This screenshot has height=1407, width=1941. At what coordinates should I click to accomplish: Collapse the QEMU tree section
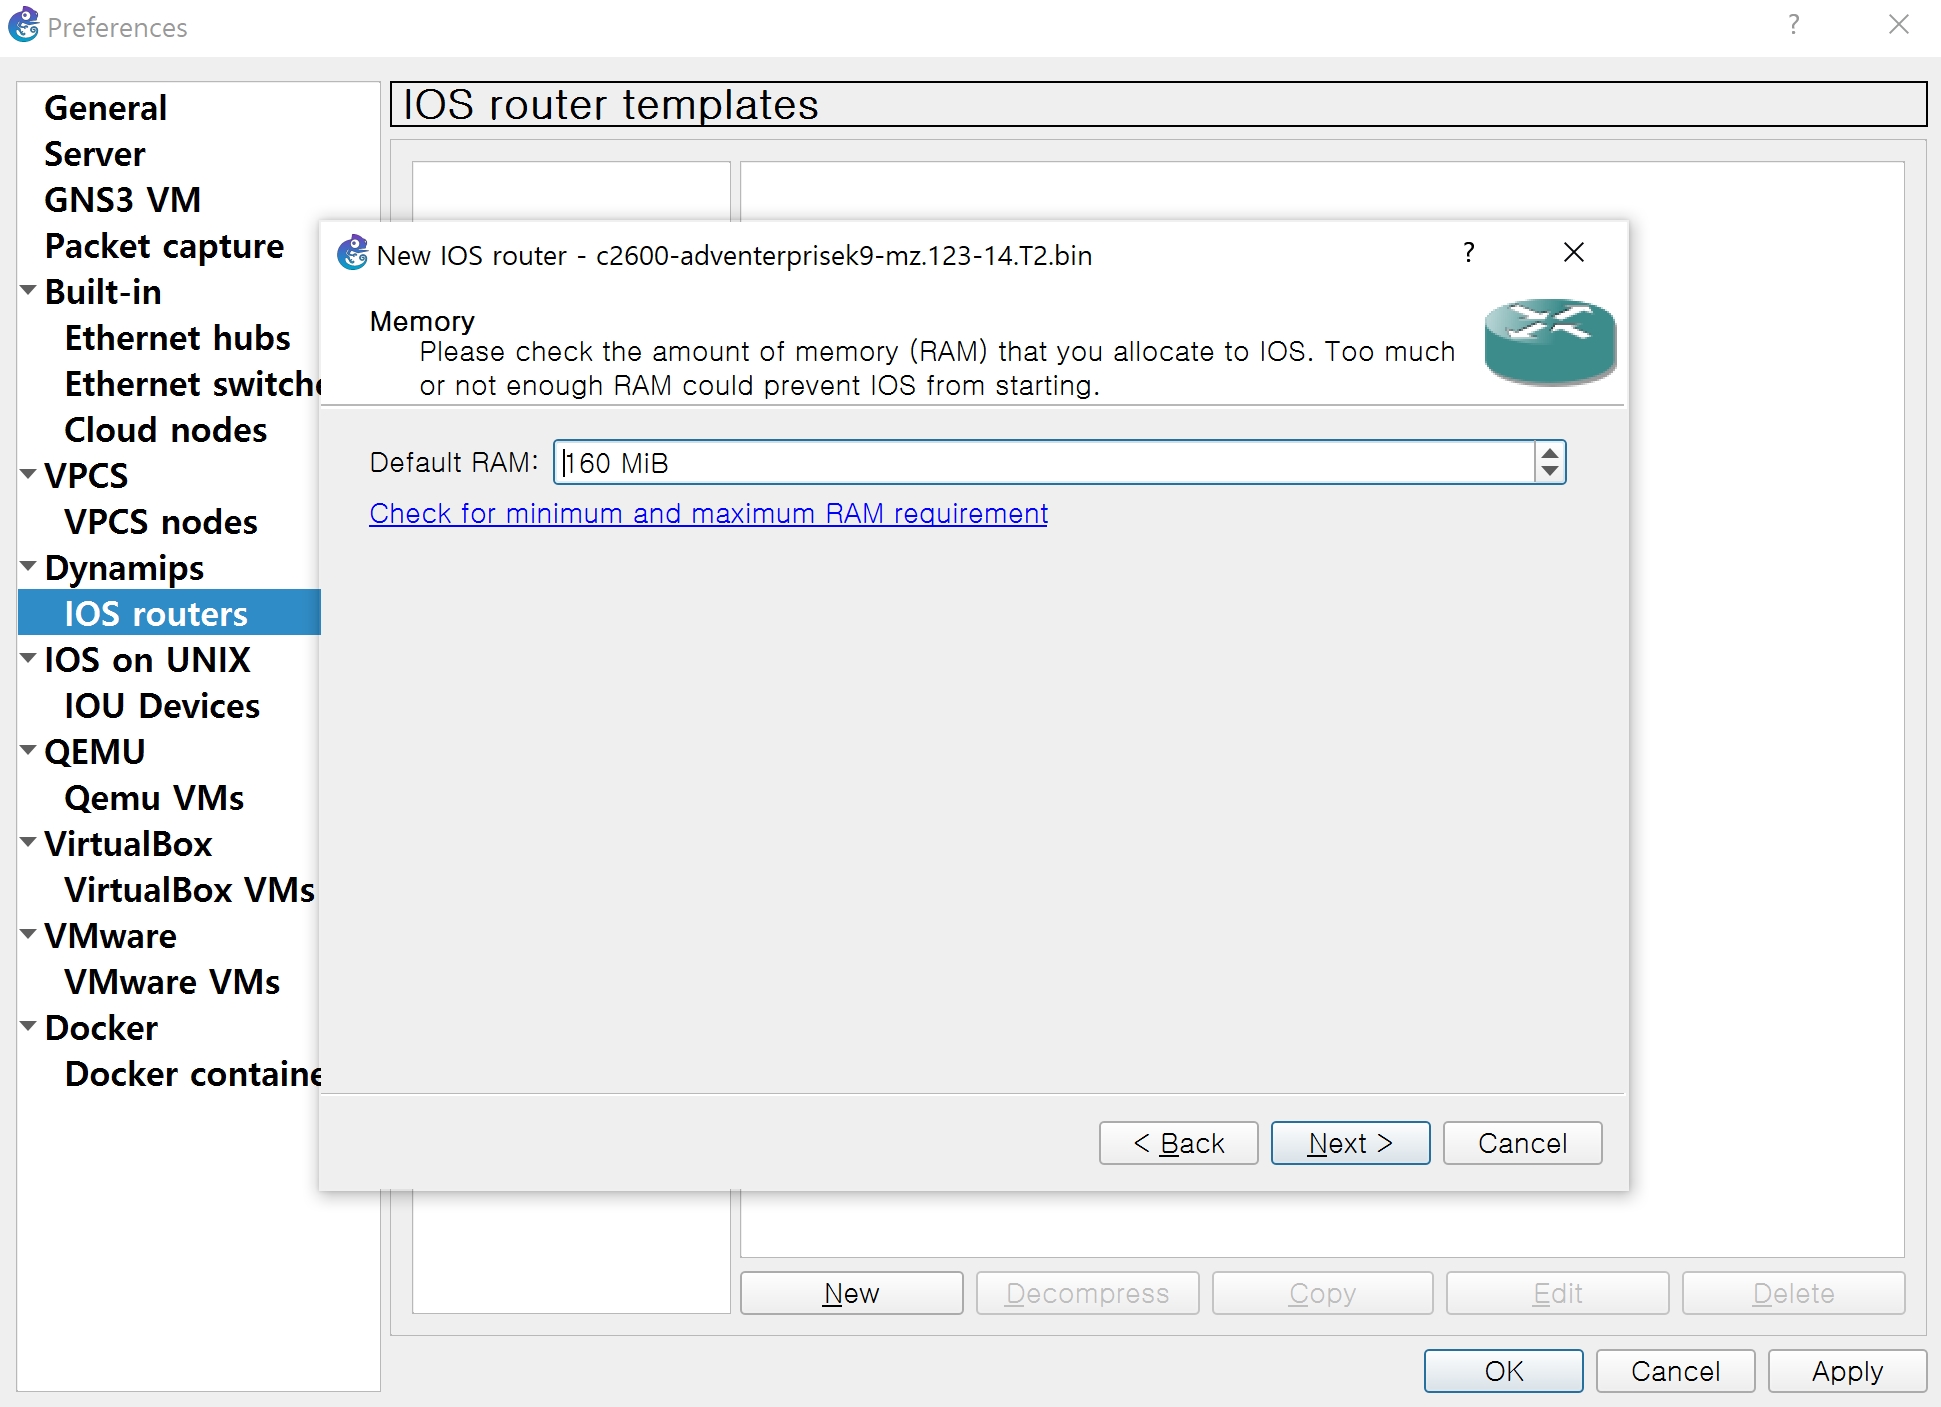click(x=28, y=750)
